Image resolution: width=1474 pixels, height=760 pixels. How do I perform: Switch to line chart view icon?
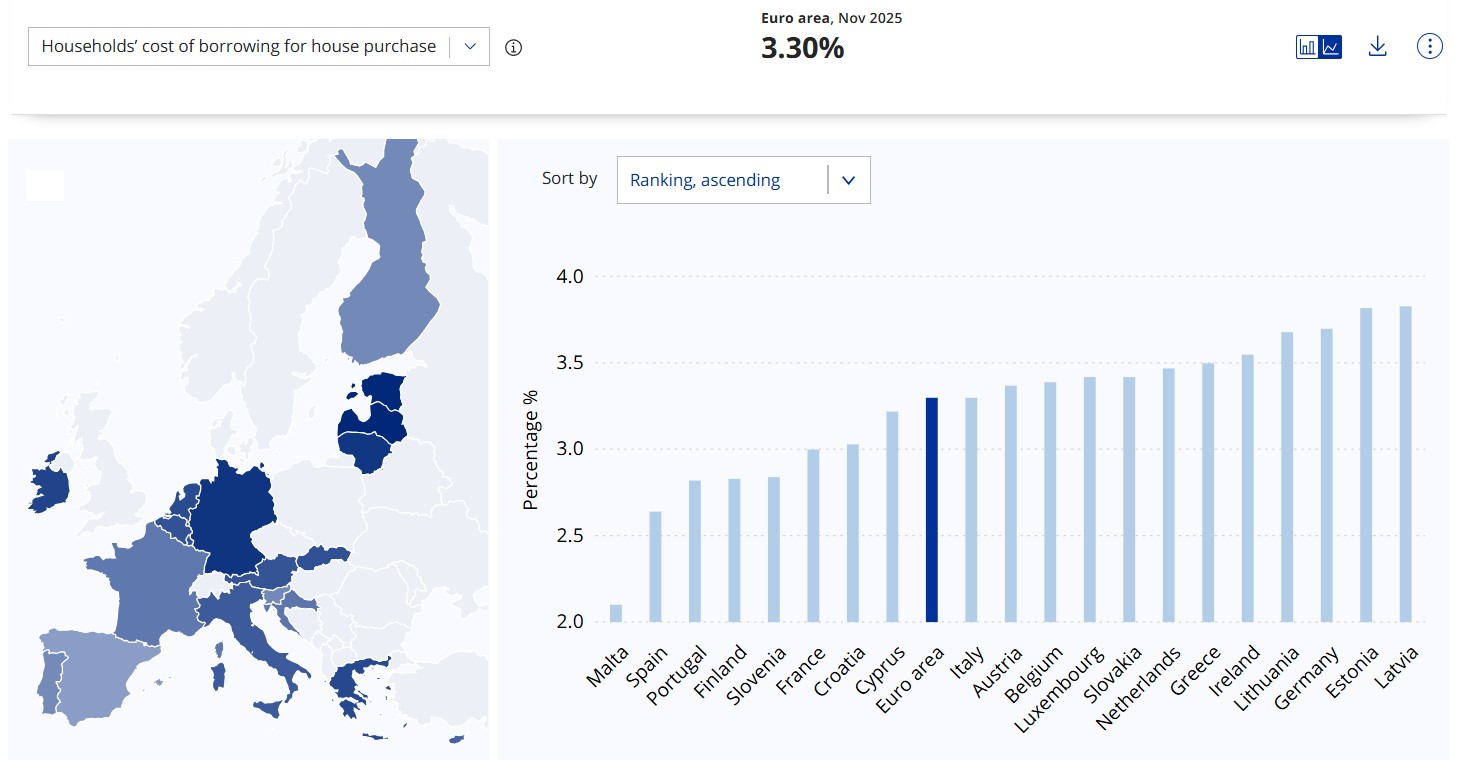(1331, 47)
